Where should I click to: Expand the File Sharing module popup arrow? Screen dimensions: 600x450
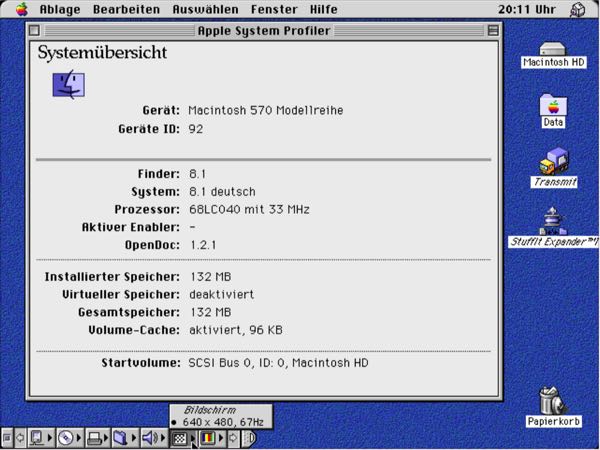click(134, 438)
